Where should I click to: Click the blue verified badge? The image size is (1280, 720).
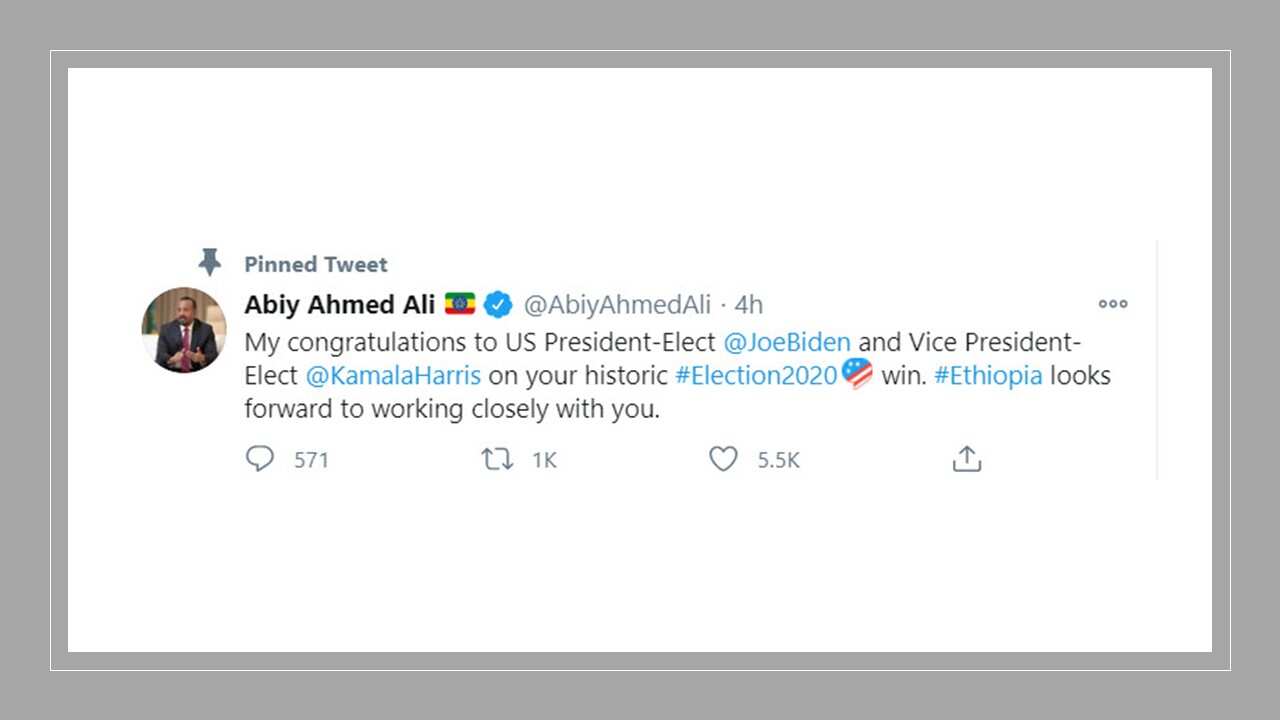[x=498, y=304]
